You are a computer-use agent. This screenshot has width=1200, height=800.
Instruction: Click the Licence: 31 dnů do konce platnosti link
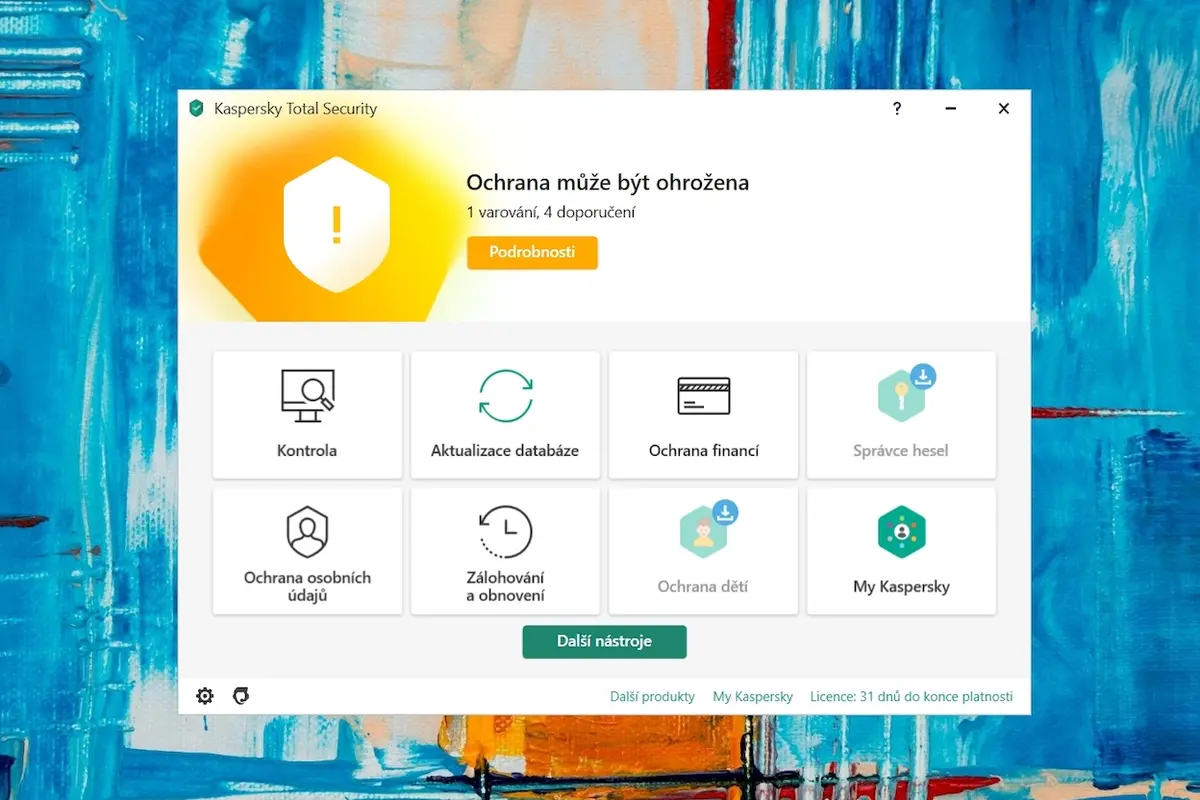[911, 697]
